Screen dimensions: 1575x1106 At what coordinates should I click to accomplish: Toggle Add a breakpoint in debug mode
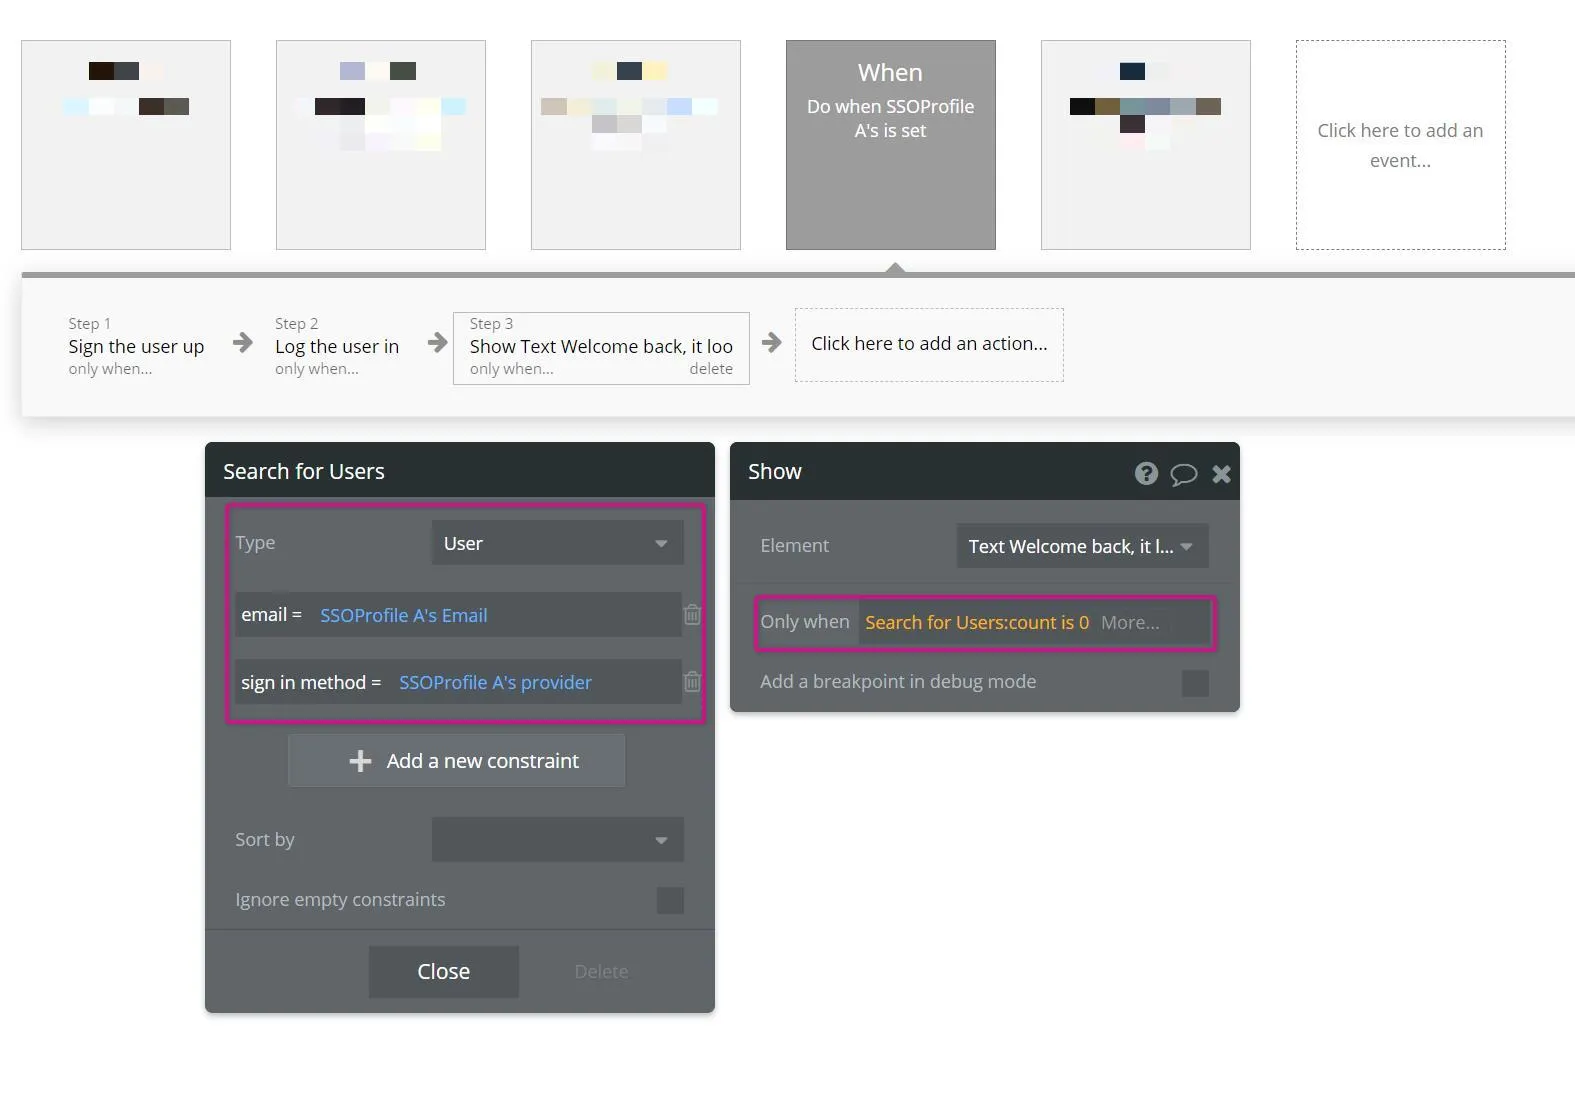click(1195, 683)
